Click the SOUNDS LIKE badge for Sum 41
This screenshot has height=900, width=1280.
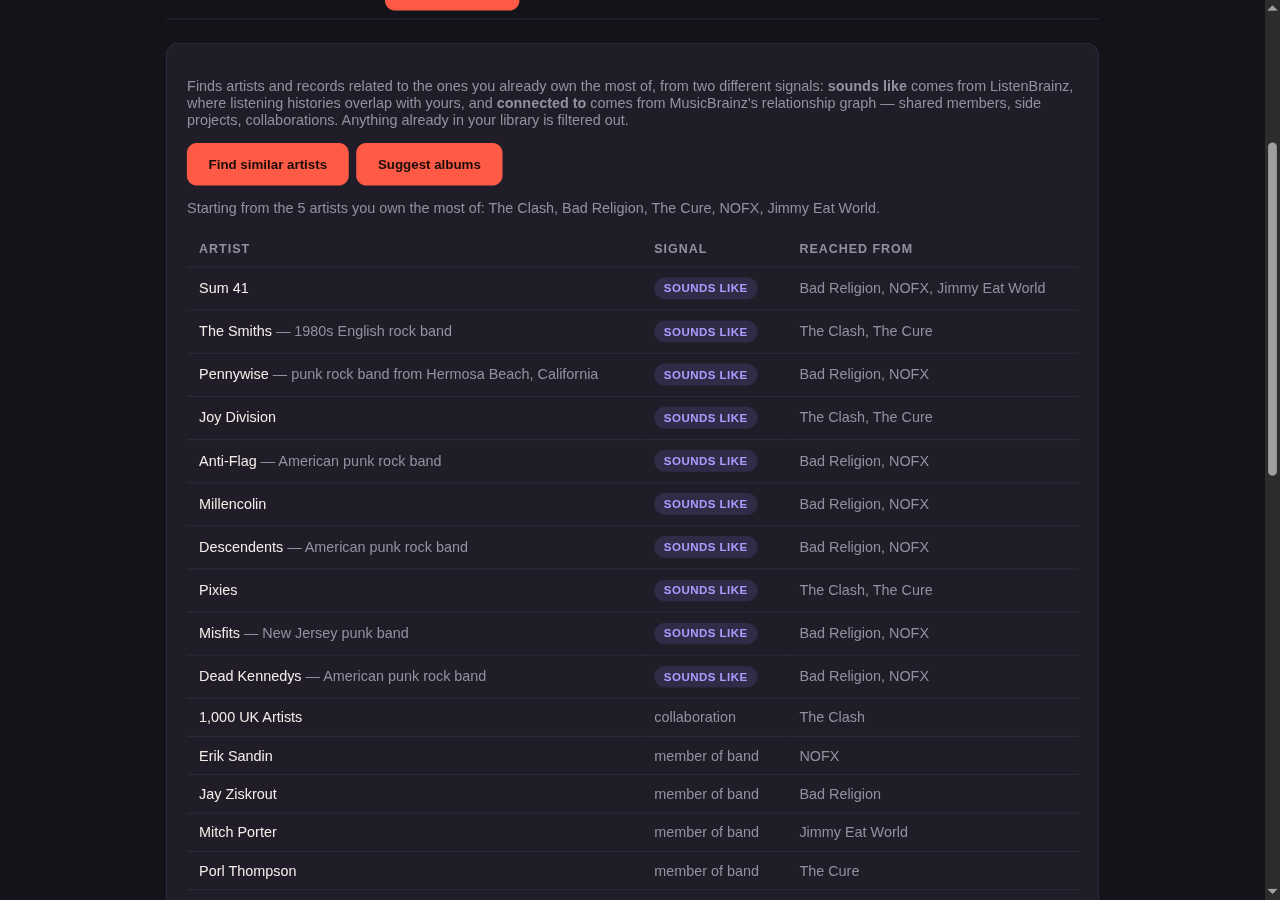pyautogui.click(x=706, y=288)
